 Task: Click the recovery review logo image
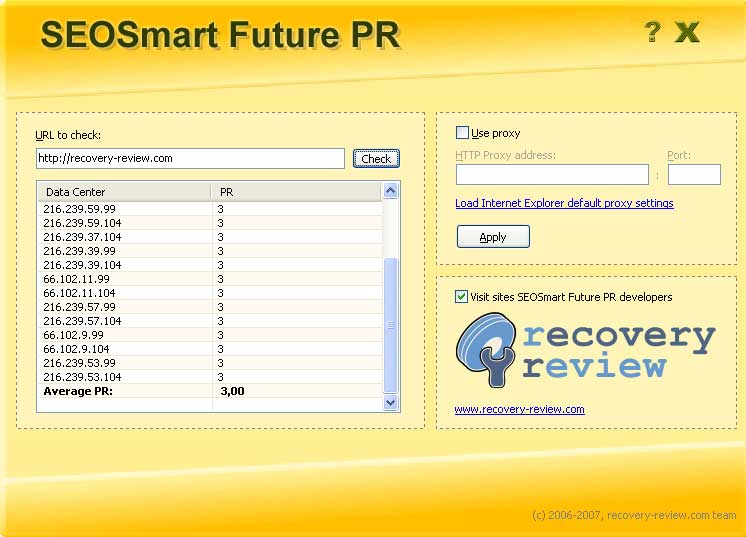(x=585, y=350)
